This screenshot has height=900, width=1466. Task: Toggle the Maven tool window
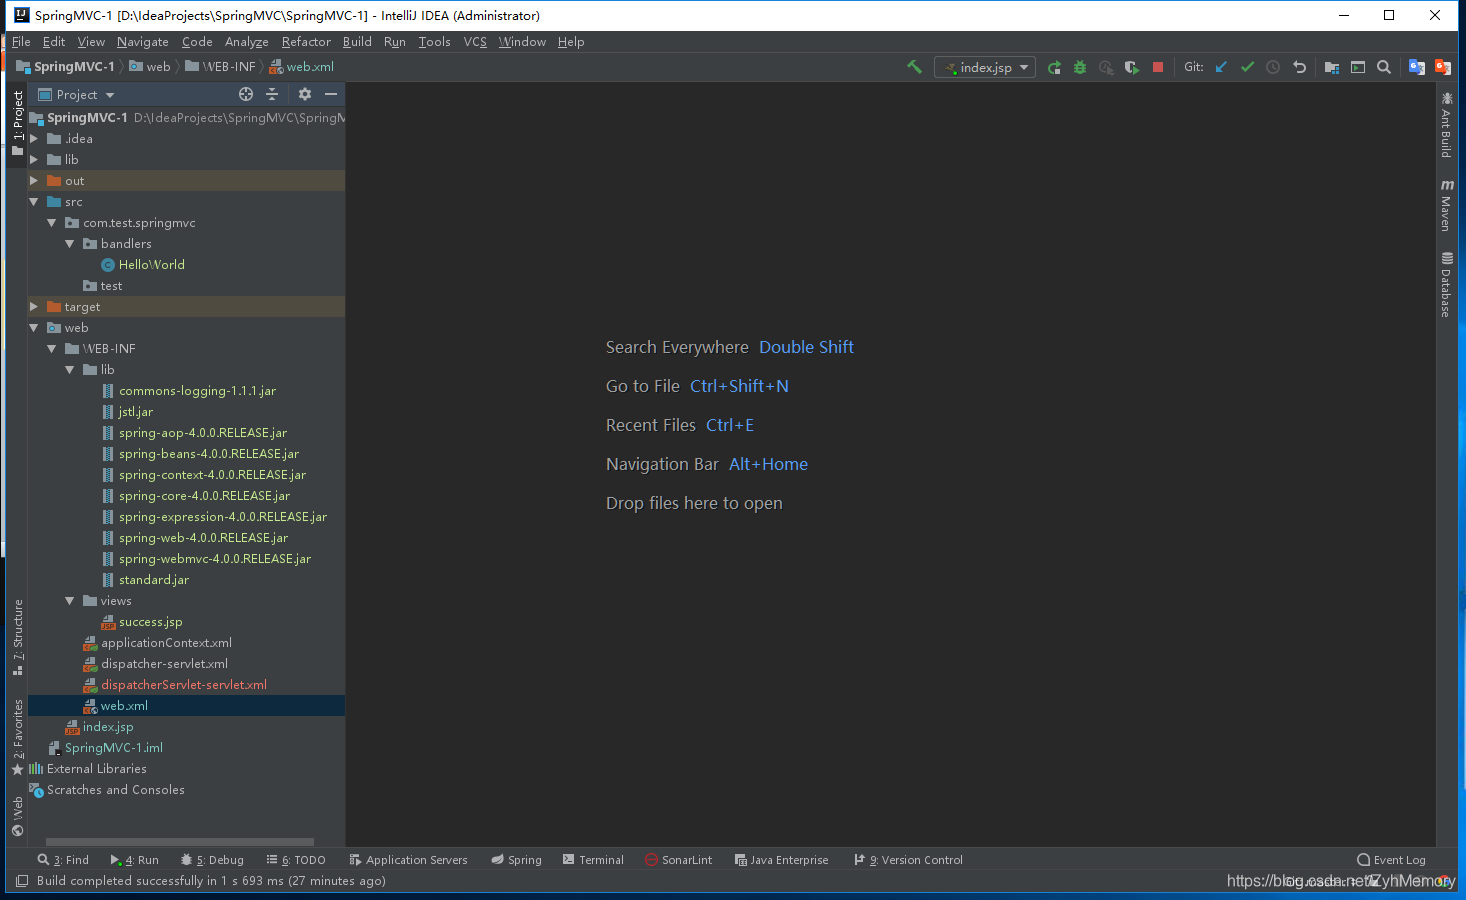coord(1446,205)
